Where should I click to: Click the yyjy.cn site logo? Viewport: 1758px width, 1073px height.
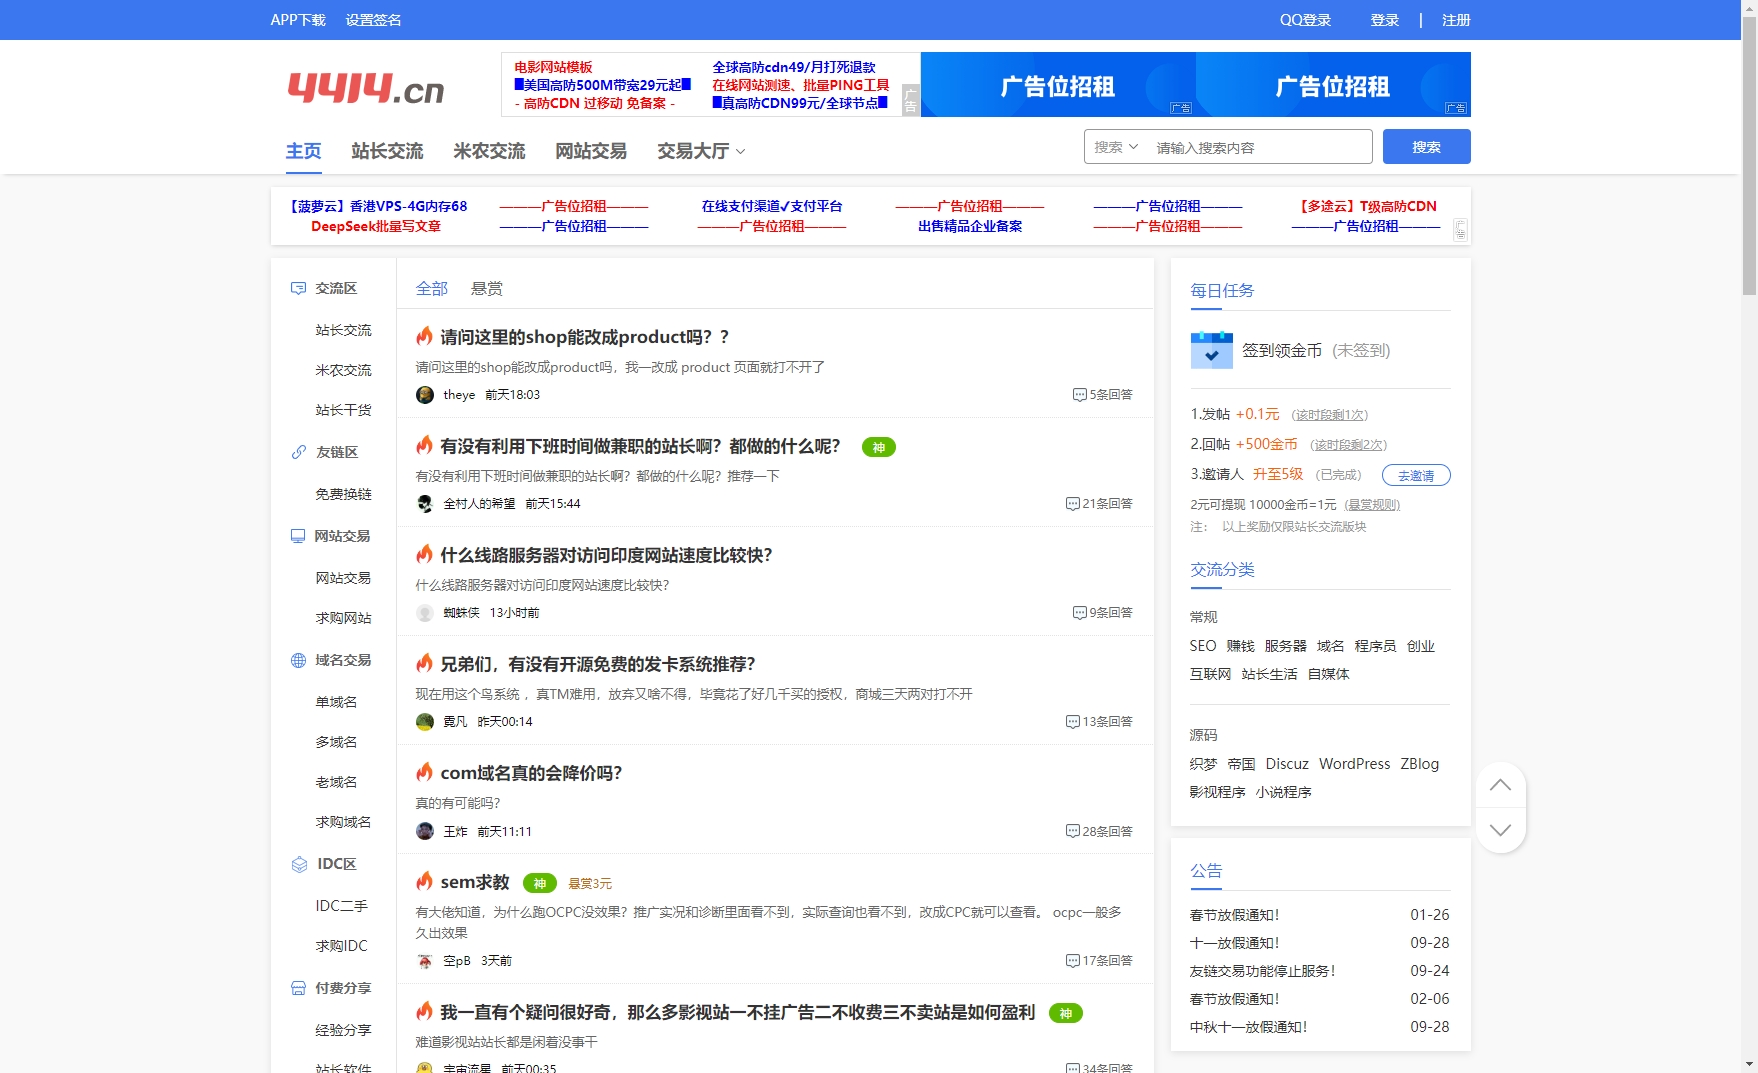coord(366,88)
